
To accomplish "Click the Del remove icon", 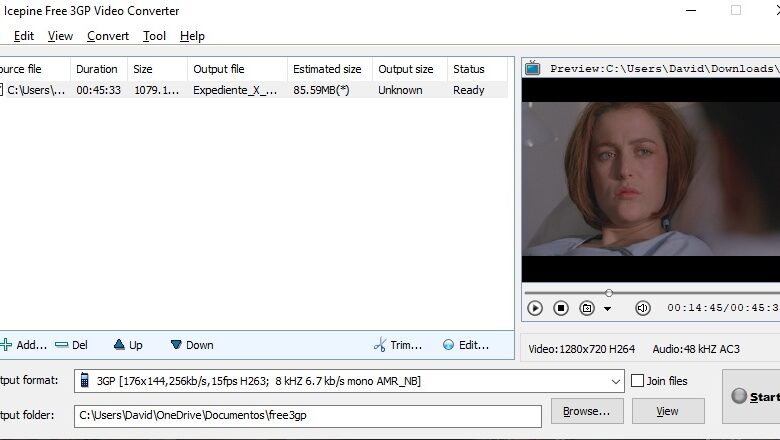I will (62, 344).
